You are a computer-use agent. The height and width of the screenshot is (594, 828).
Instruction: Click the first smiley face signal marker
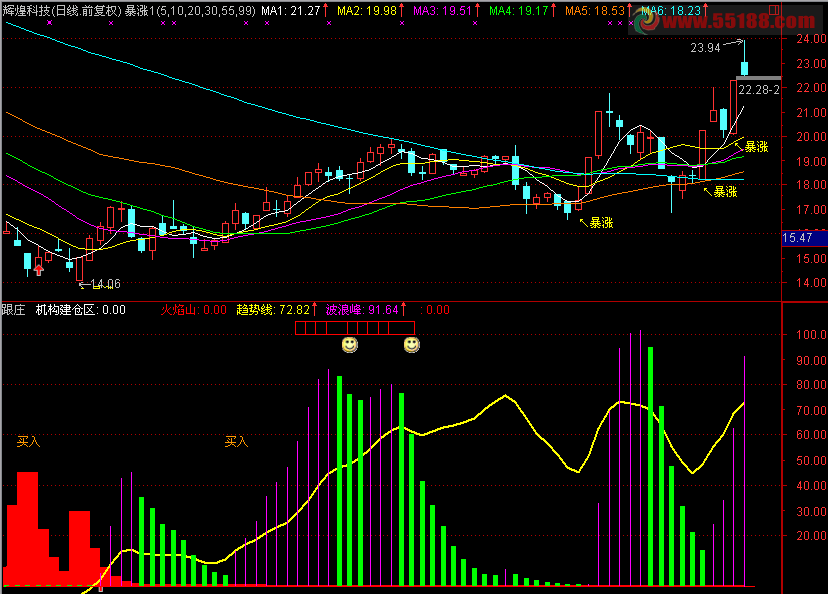point(350,345)
